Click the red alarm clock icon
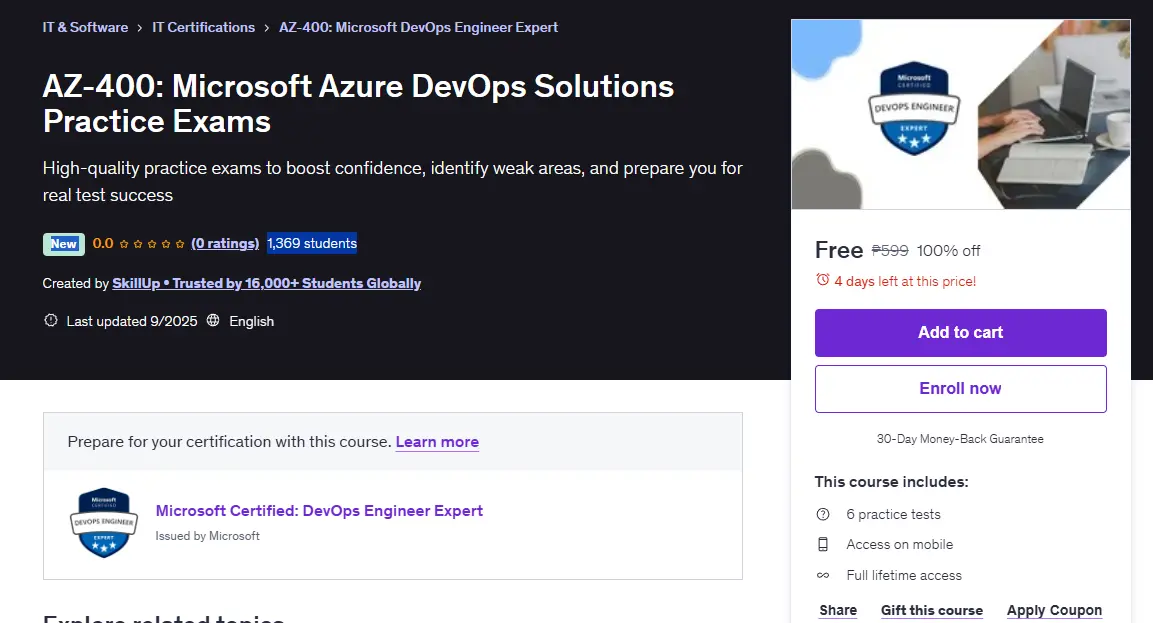The image size is (1153, 623). pyautogui.click(x=823, y=280)
